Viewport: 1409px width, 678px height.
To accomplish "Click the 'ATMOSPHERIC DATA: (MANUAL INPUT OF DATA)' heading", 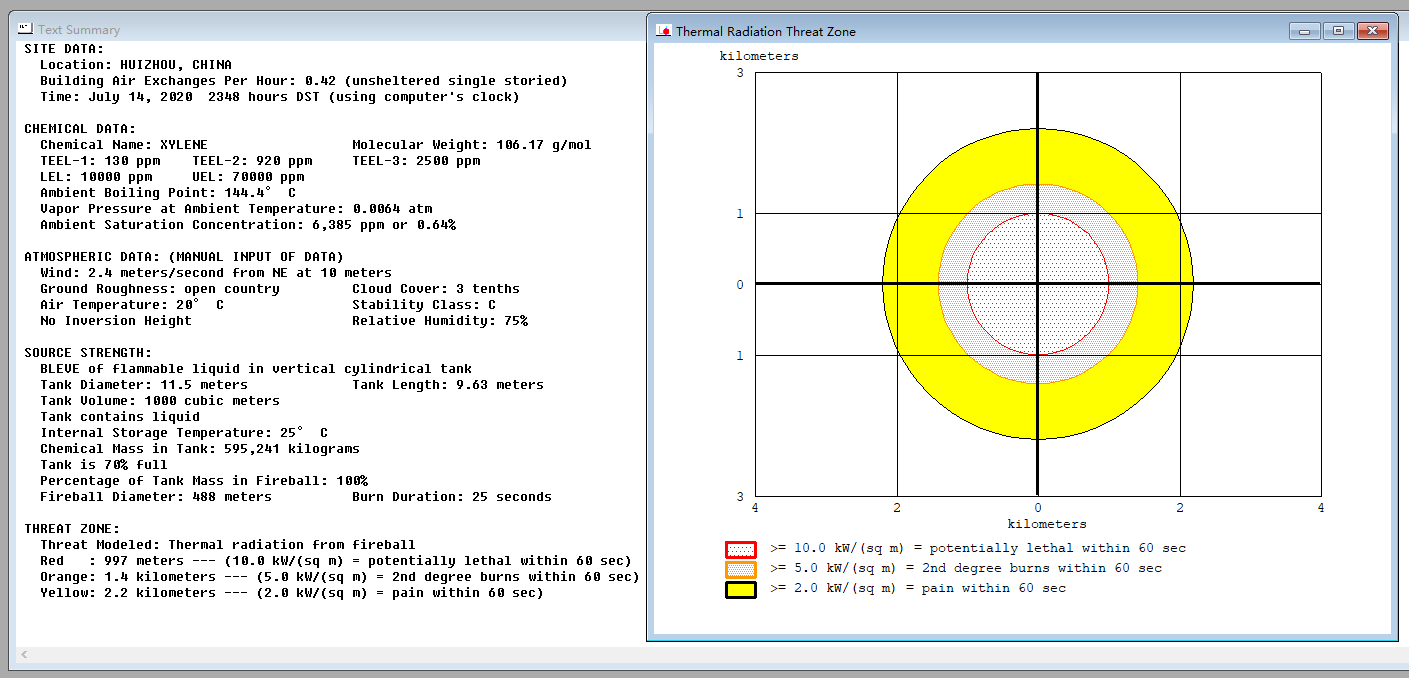I will 184,256.
